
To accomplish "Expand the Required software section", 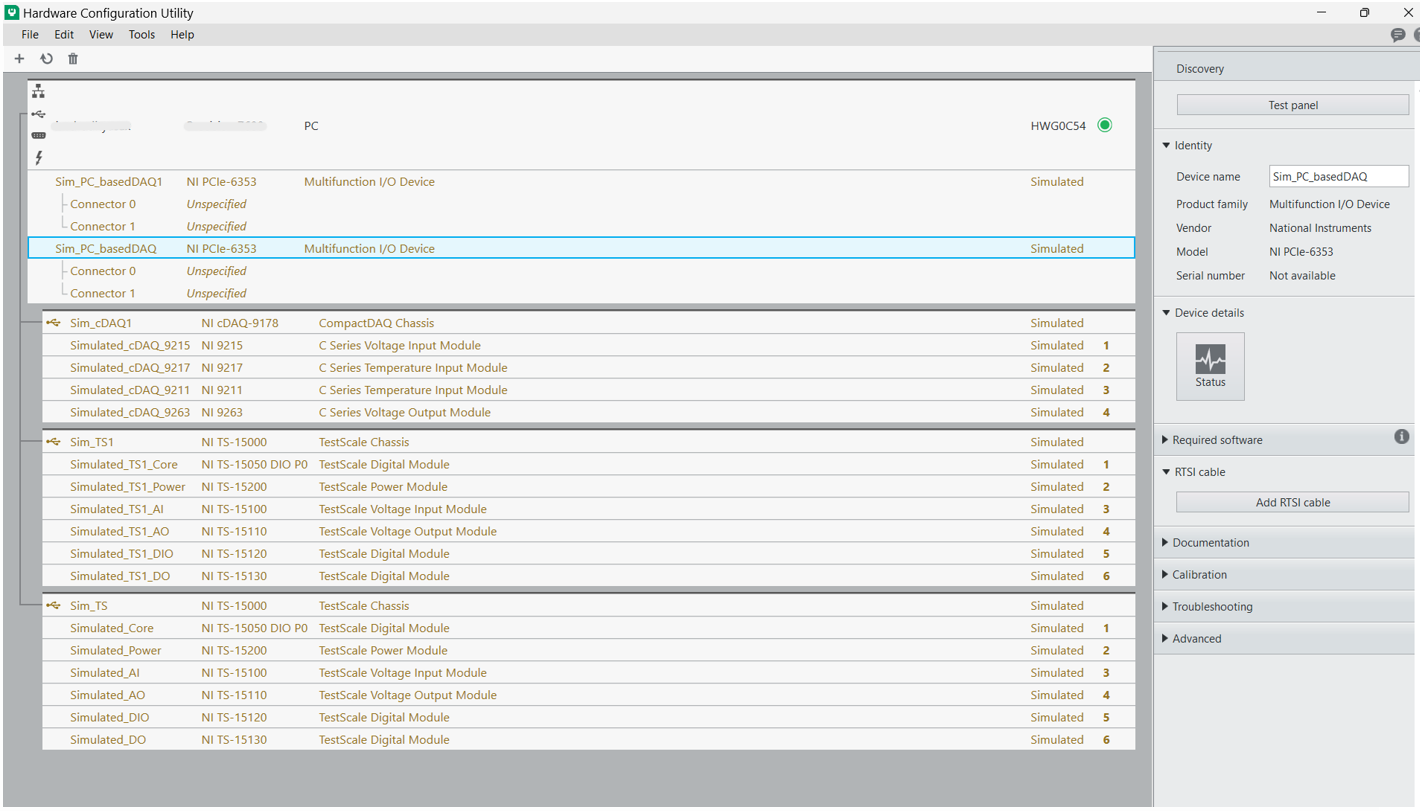I will pos(1166,440).
